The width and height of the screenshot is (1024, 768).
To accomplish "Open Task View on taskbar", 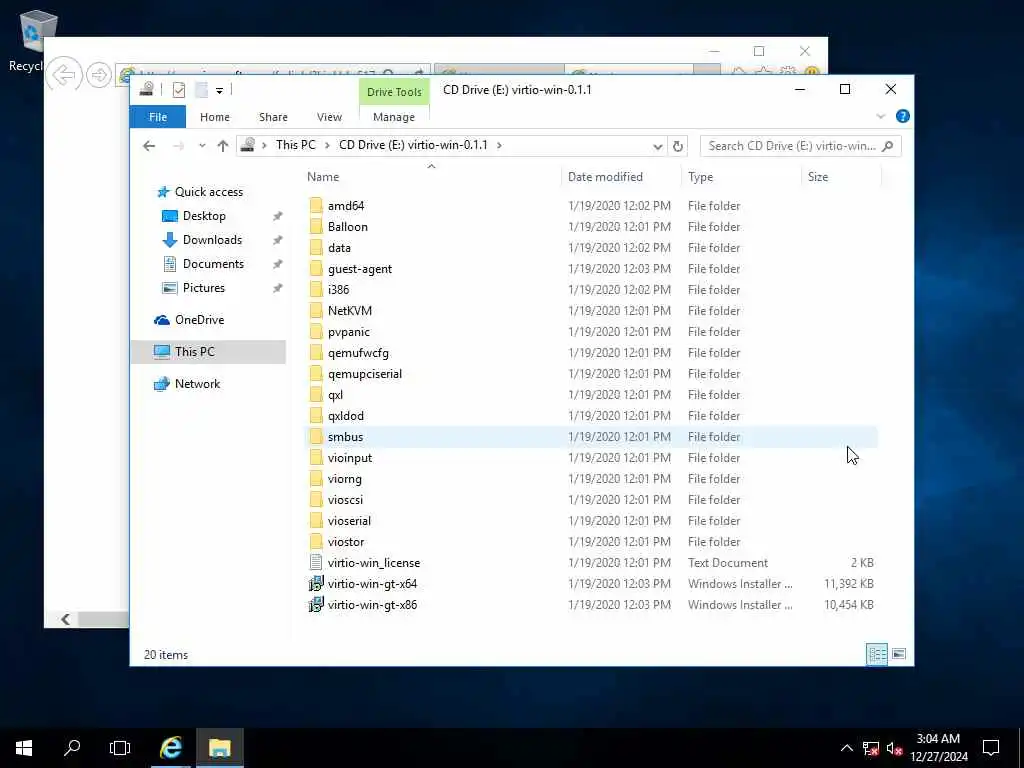I will pos(120,748).
